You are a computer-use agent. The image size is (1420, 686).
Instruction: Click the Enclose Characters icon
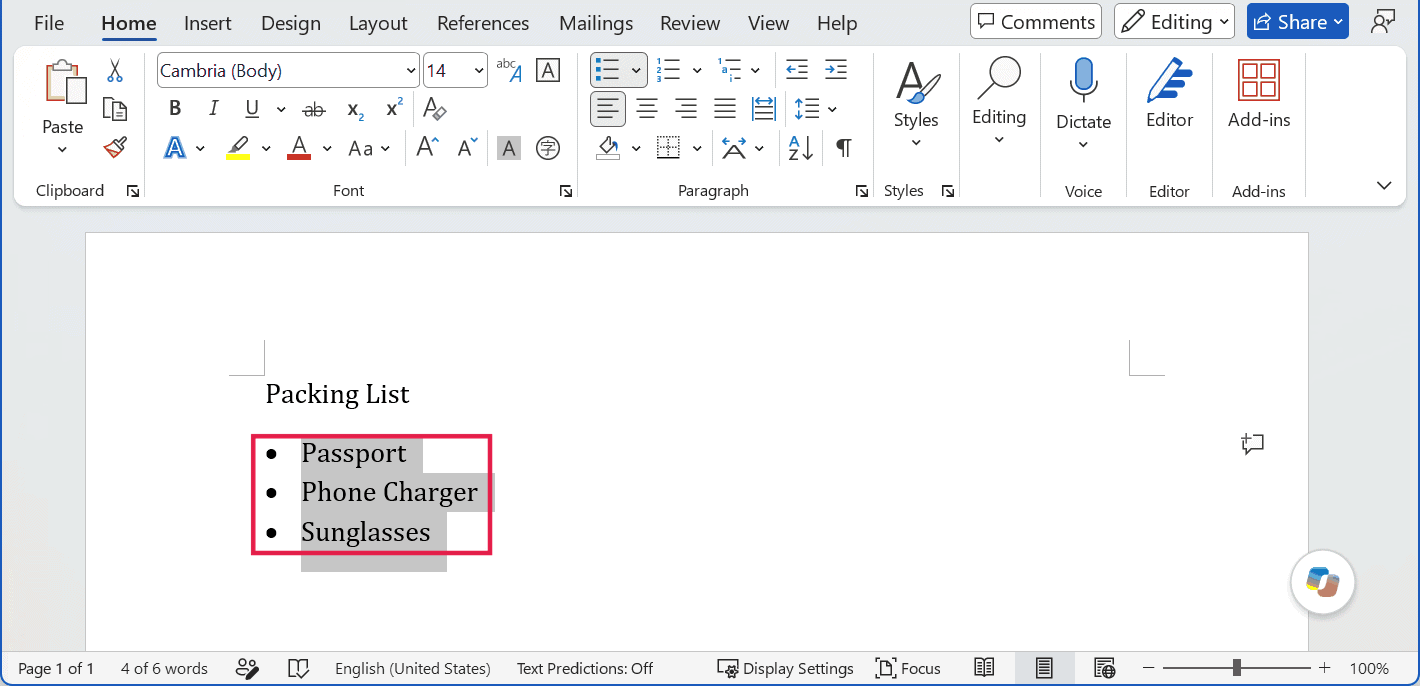click(x=547, y=148)
